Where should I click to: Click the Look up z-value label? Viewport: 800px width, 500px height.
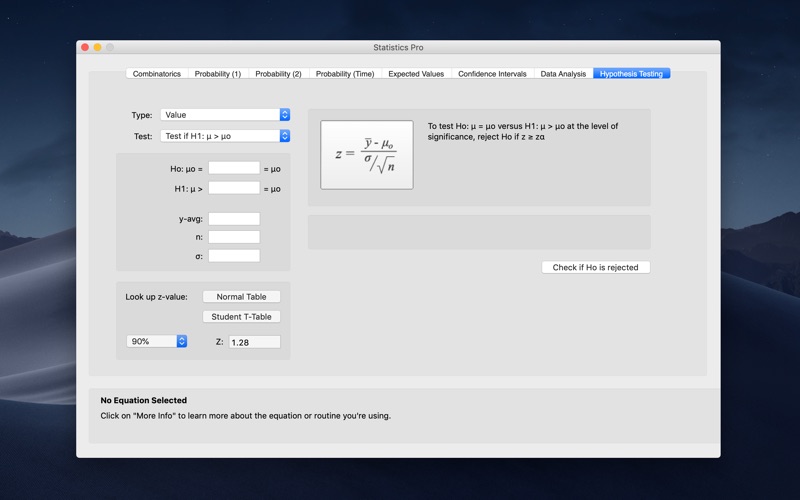click(x=157, y=296)
